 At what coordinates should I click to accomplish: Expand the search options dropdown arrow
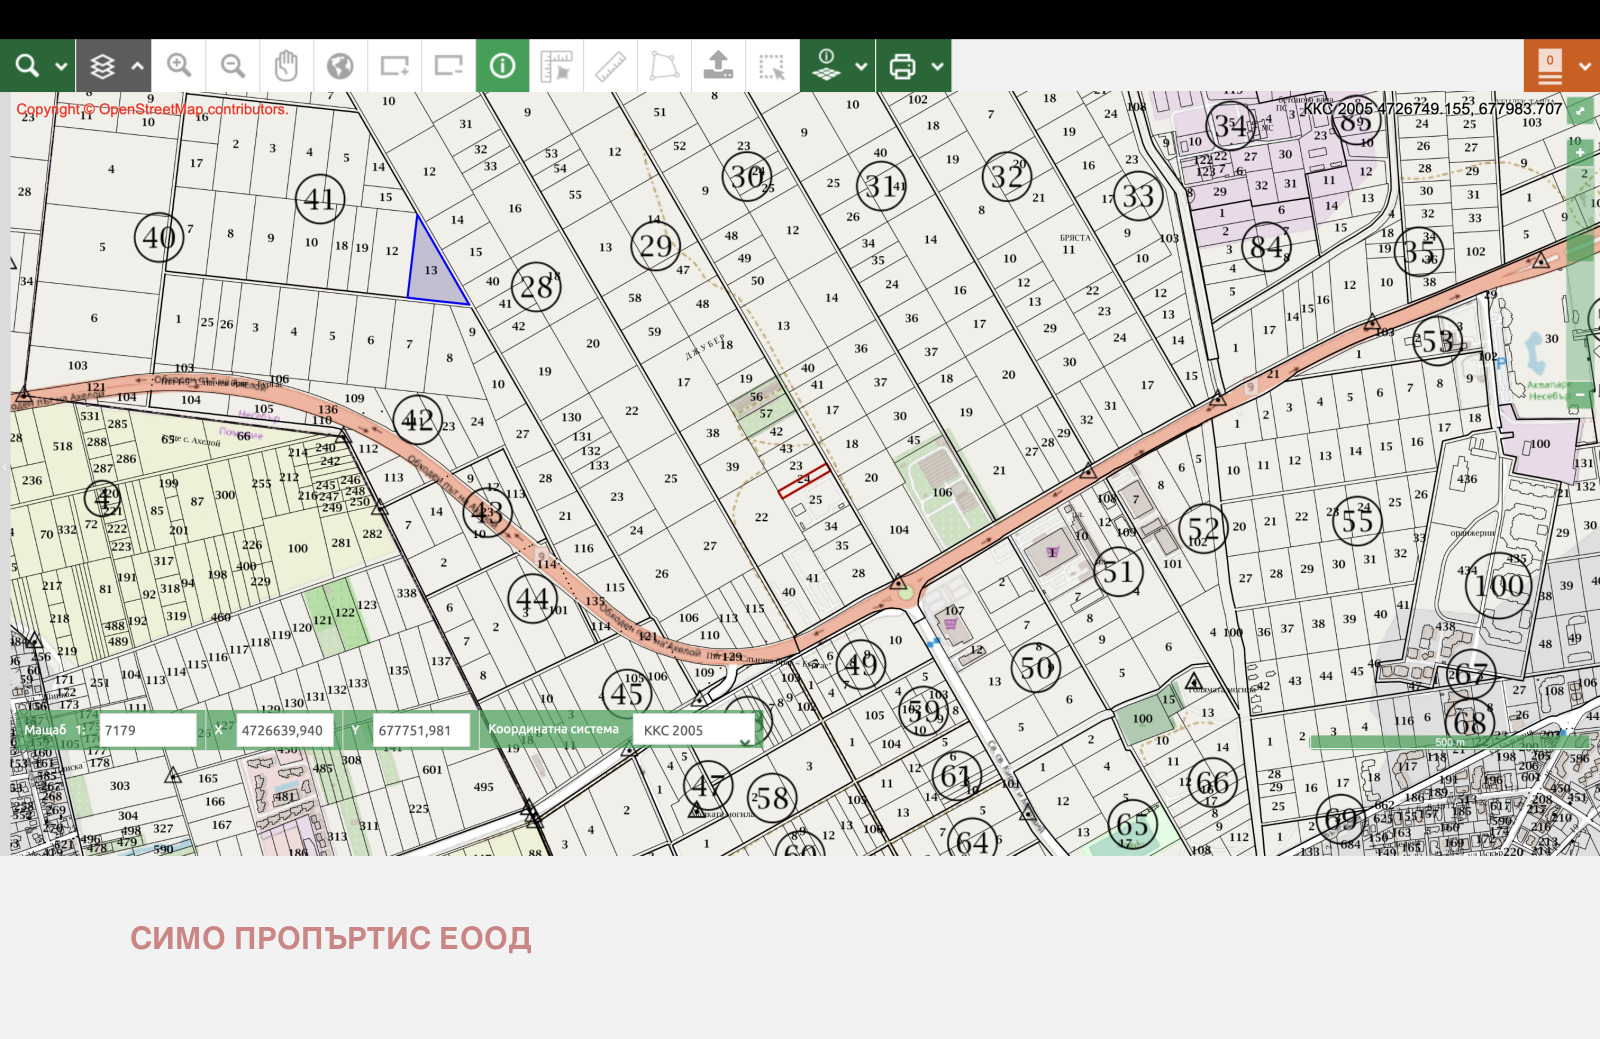(61, 67)
